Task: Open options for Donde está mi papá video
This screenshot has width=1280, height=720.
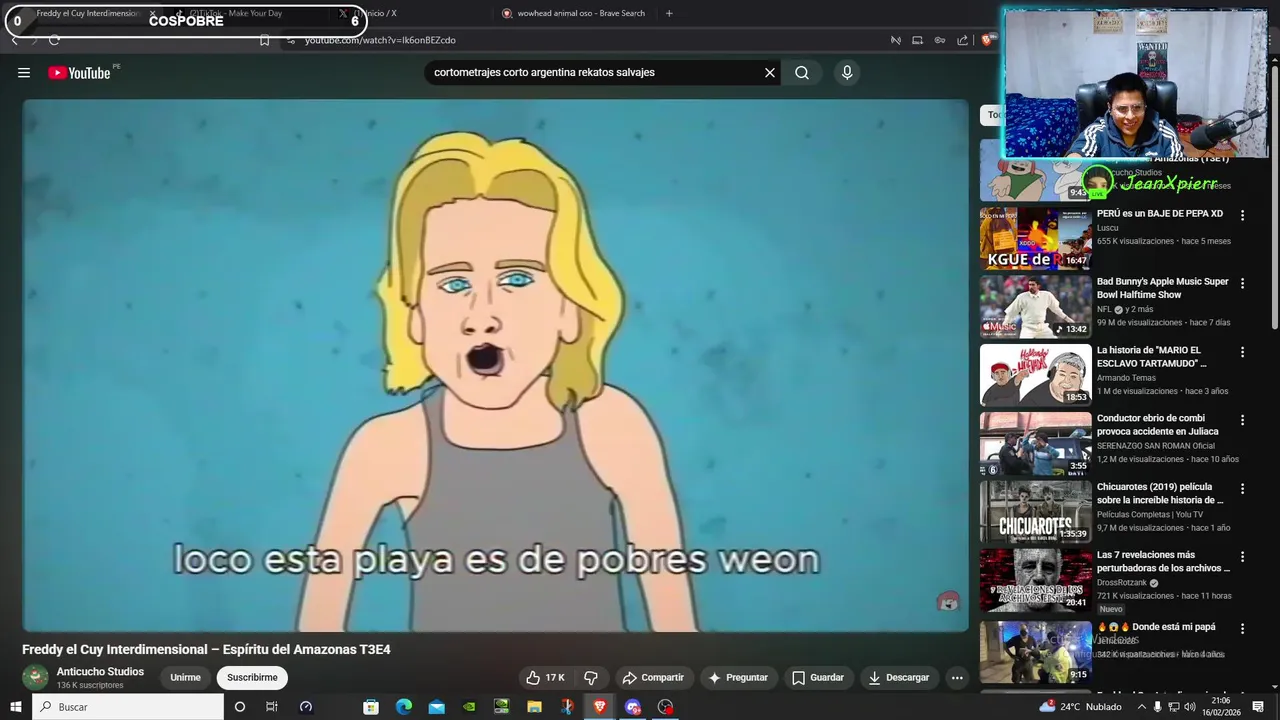Action: [1243, 629]
